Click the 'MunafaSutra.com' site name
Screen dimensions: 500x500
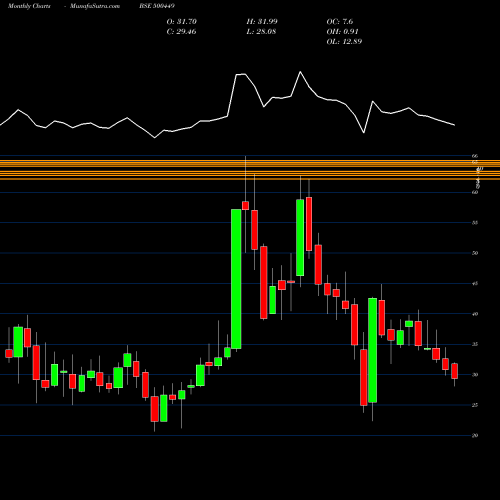(x=95, y=6)
